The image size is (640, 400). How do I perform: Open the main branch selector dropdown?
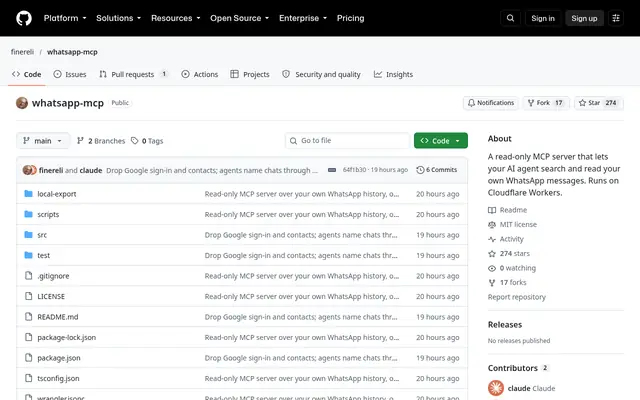coord(43,141)
